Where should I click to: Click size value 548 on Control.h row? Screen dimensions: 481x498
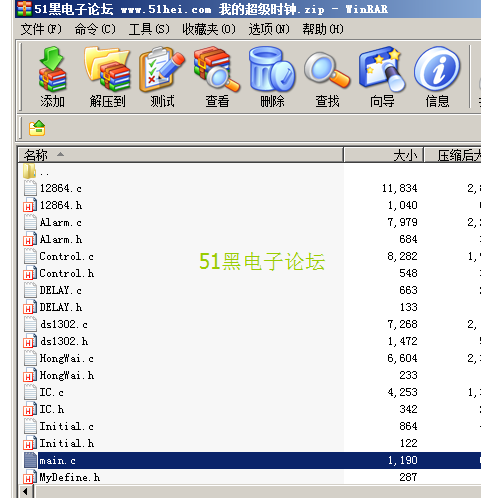(x=408, y=273)
